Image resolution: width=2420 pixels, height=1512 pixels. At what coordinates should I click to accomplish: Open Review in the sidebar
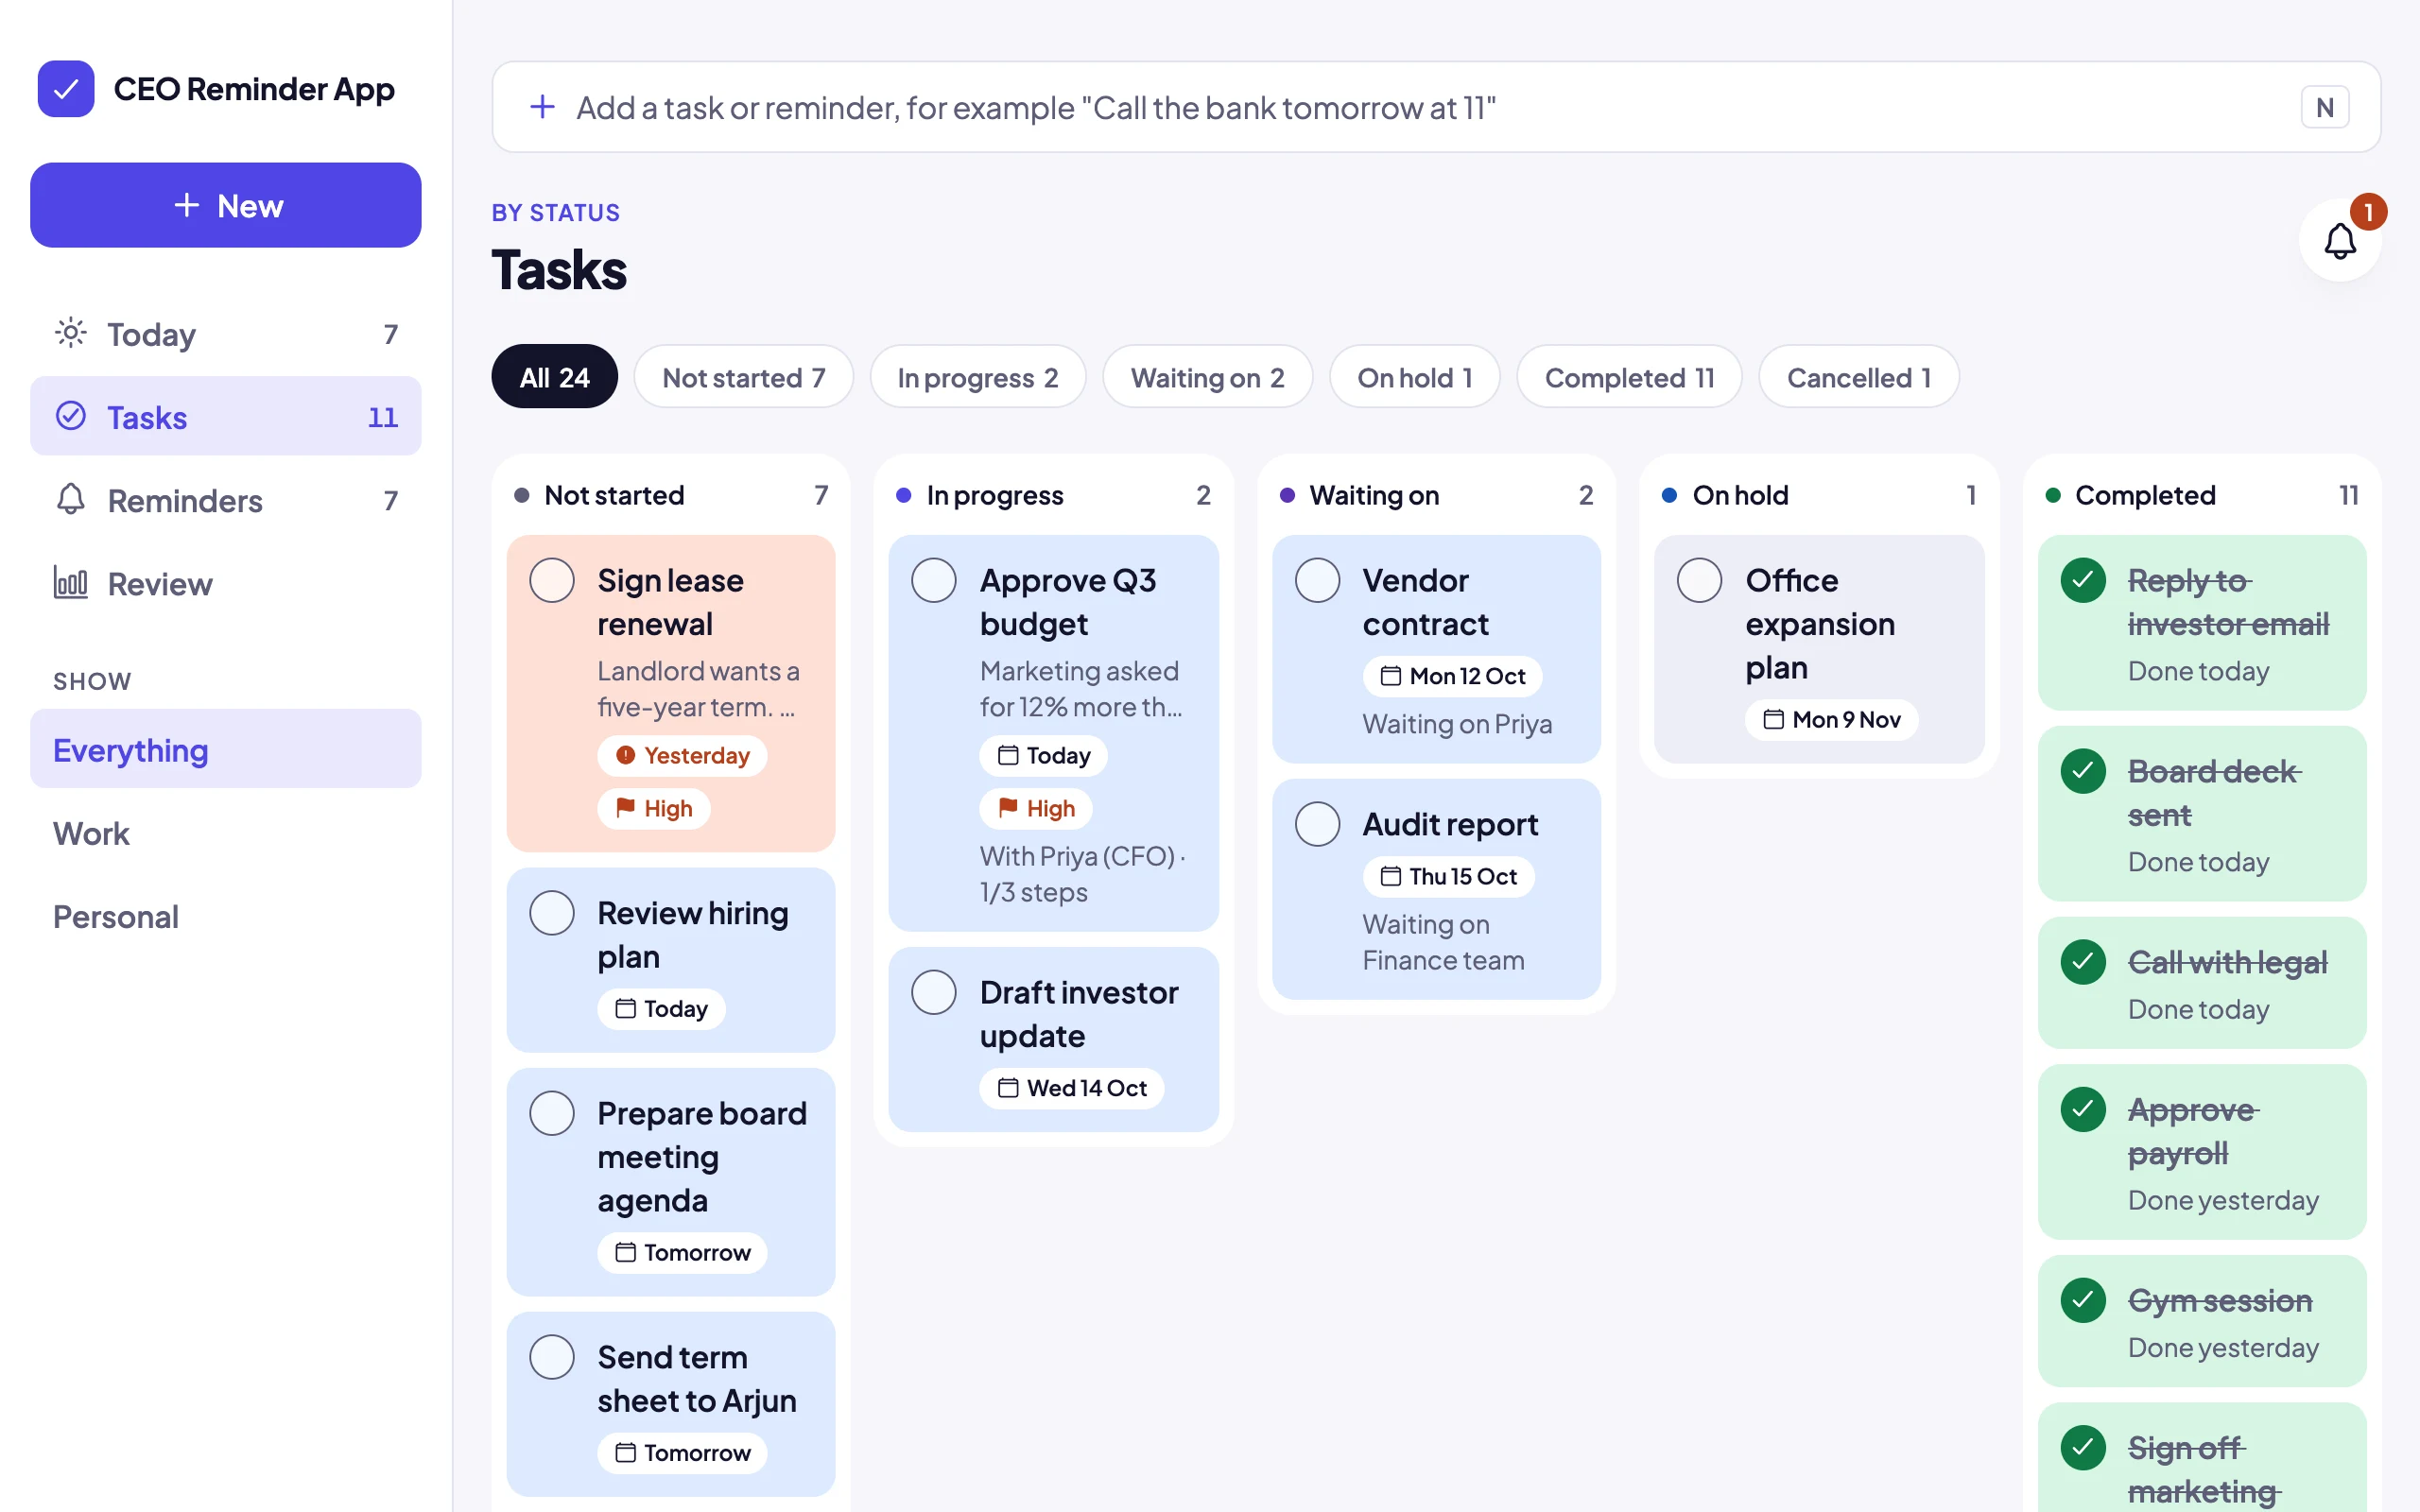click(x=226, y=583)
